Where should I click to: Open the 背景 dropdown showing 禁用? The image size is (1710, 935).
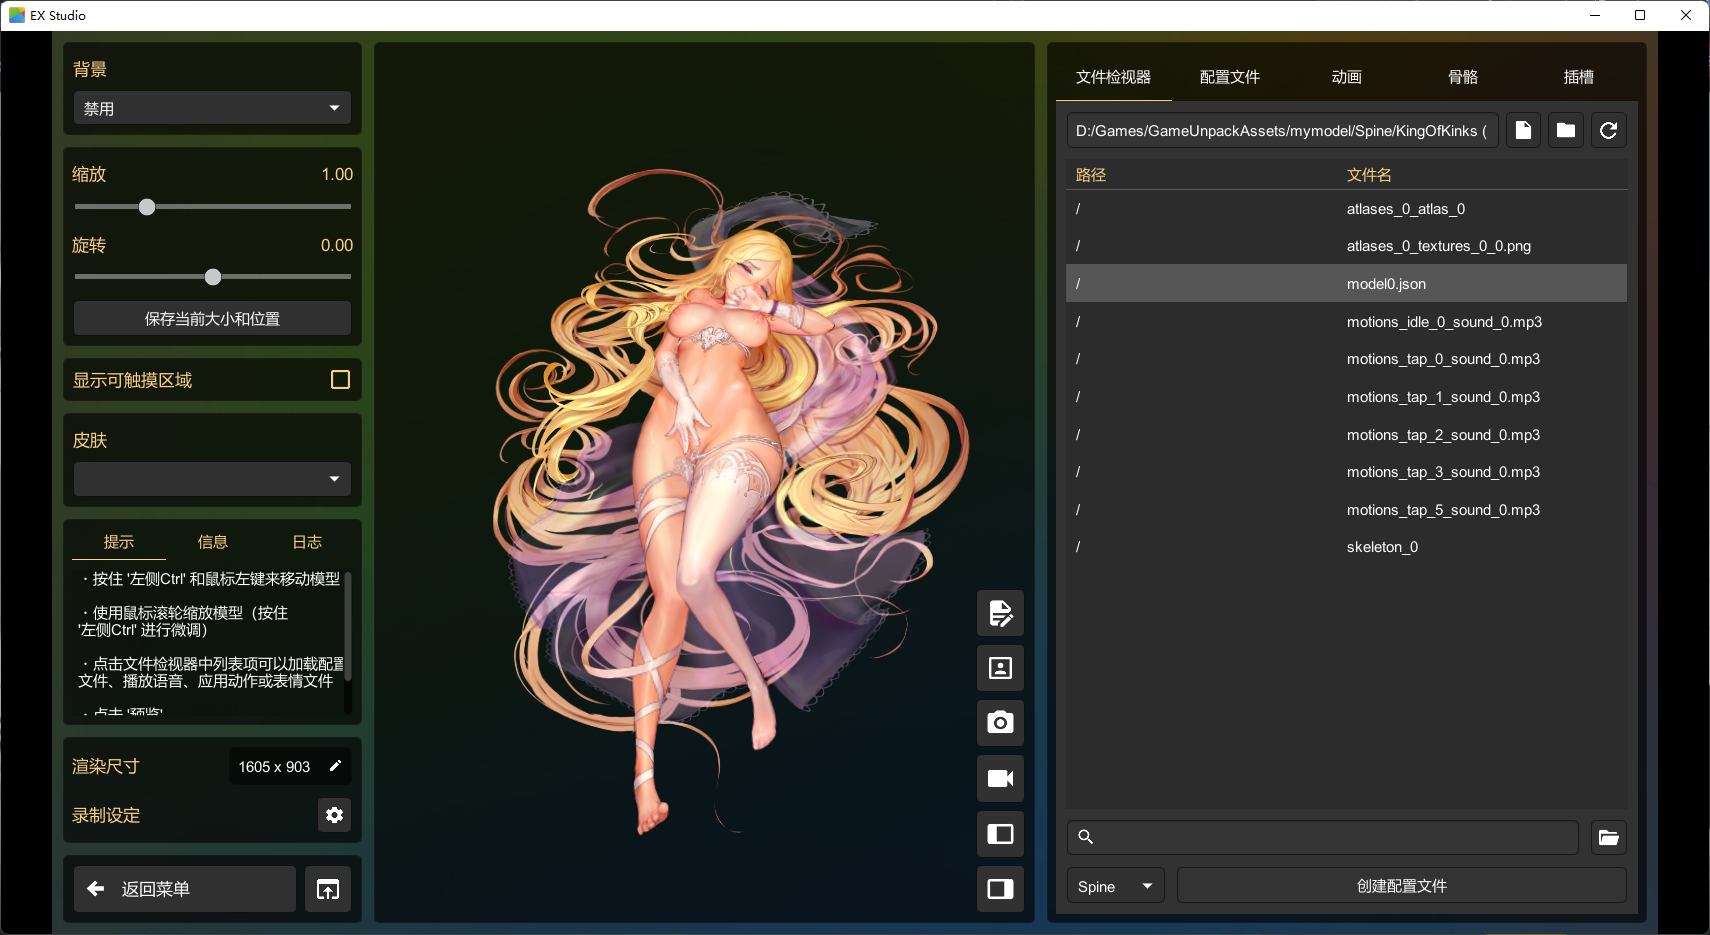212,108
